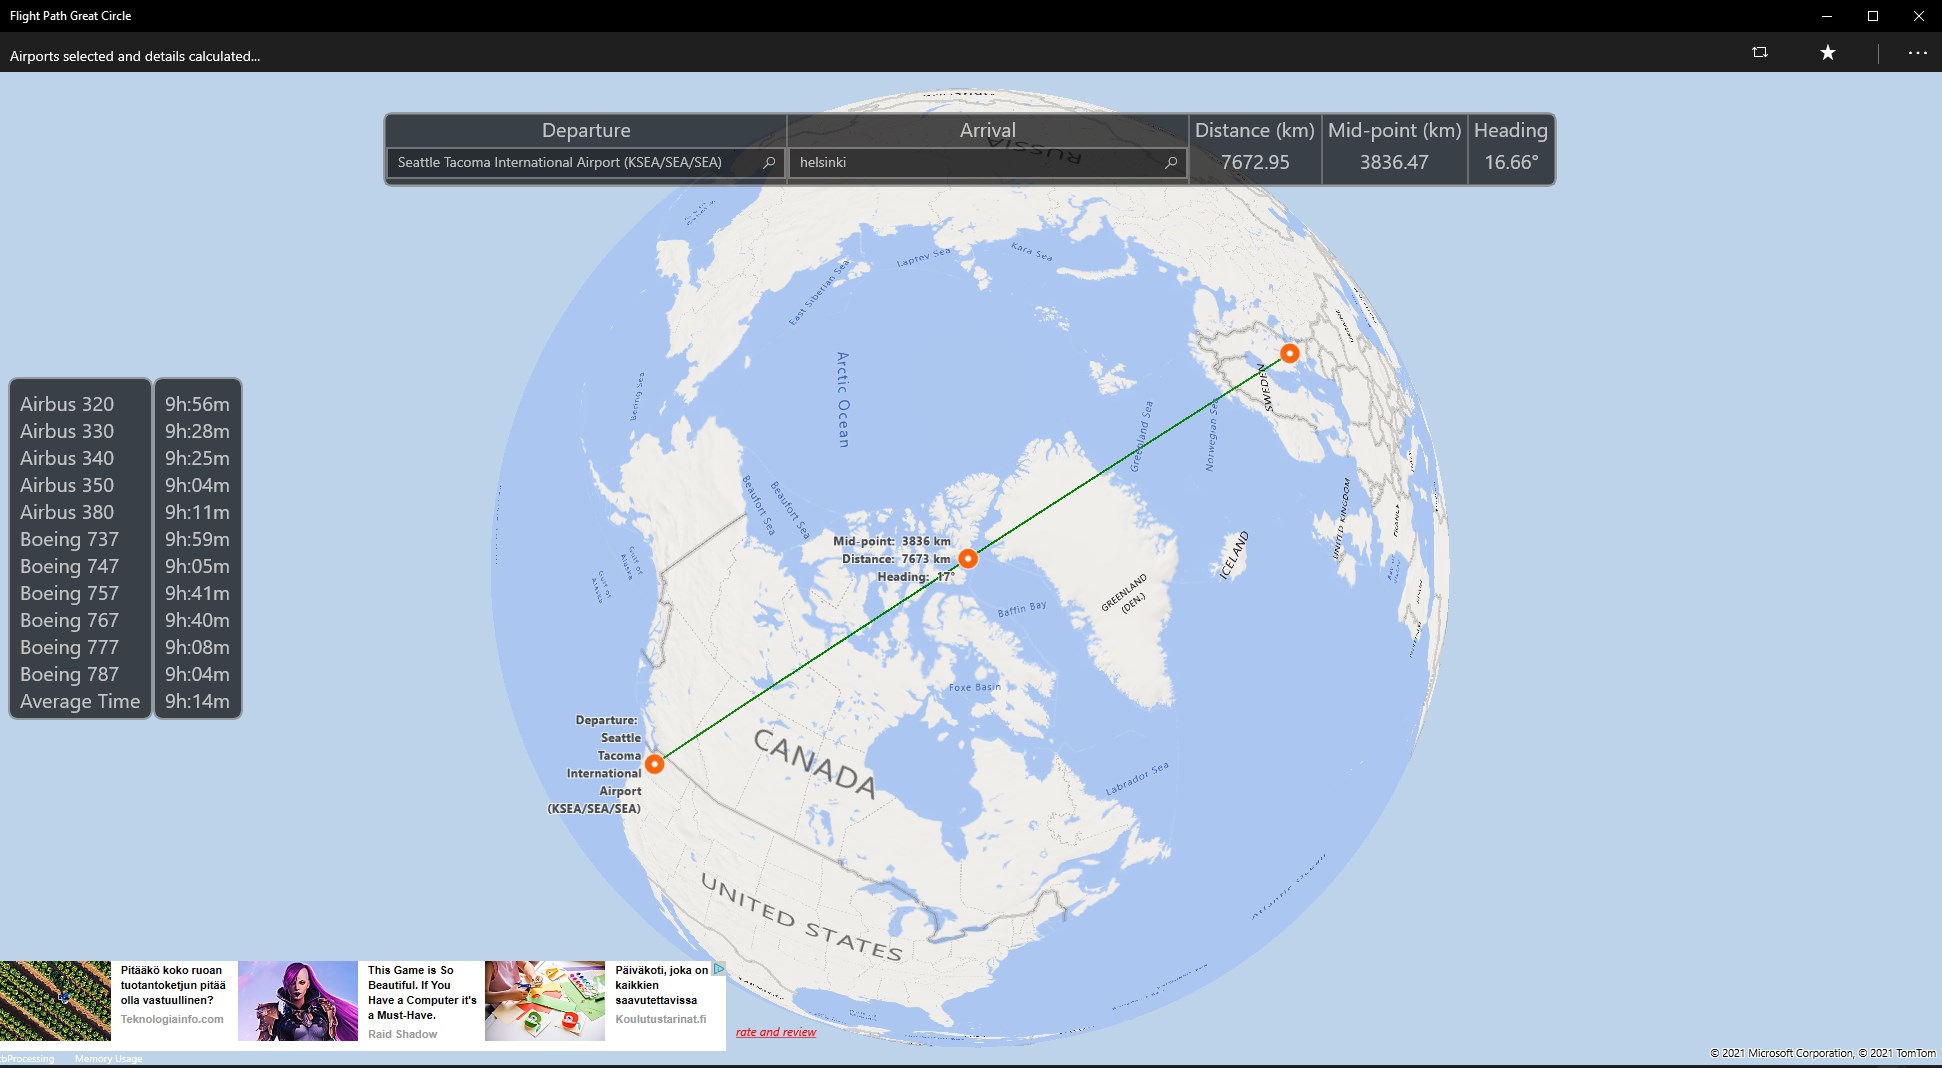The width and height of the screenshot is (1942, 1068).
Task: Click the heading value 16.66°
Action: coord(1511,162)
